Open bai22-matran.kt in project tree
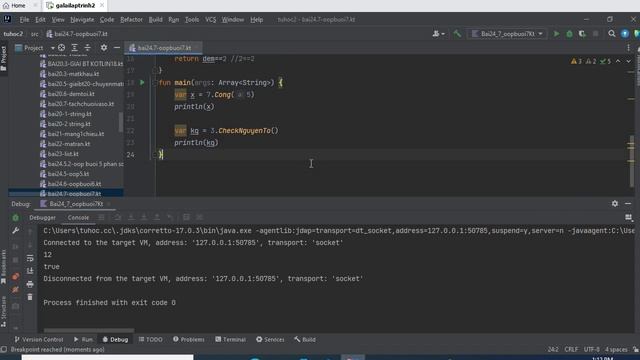This screenshot has width=640, height=360. 64,144
